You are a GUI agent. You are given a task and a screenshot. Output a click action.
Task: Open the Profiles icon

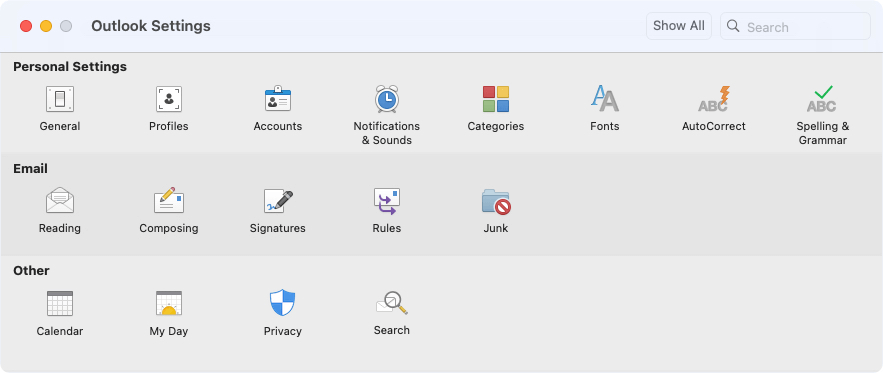click(169, 99)
